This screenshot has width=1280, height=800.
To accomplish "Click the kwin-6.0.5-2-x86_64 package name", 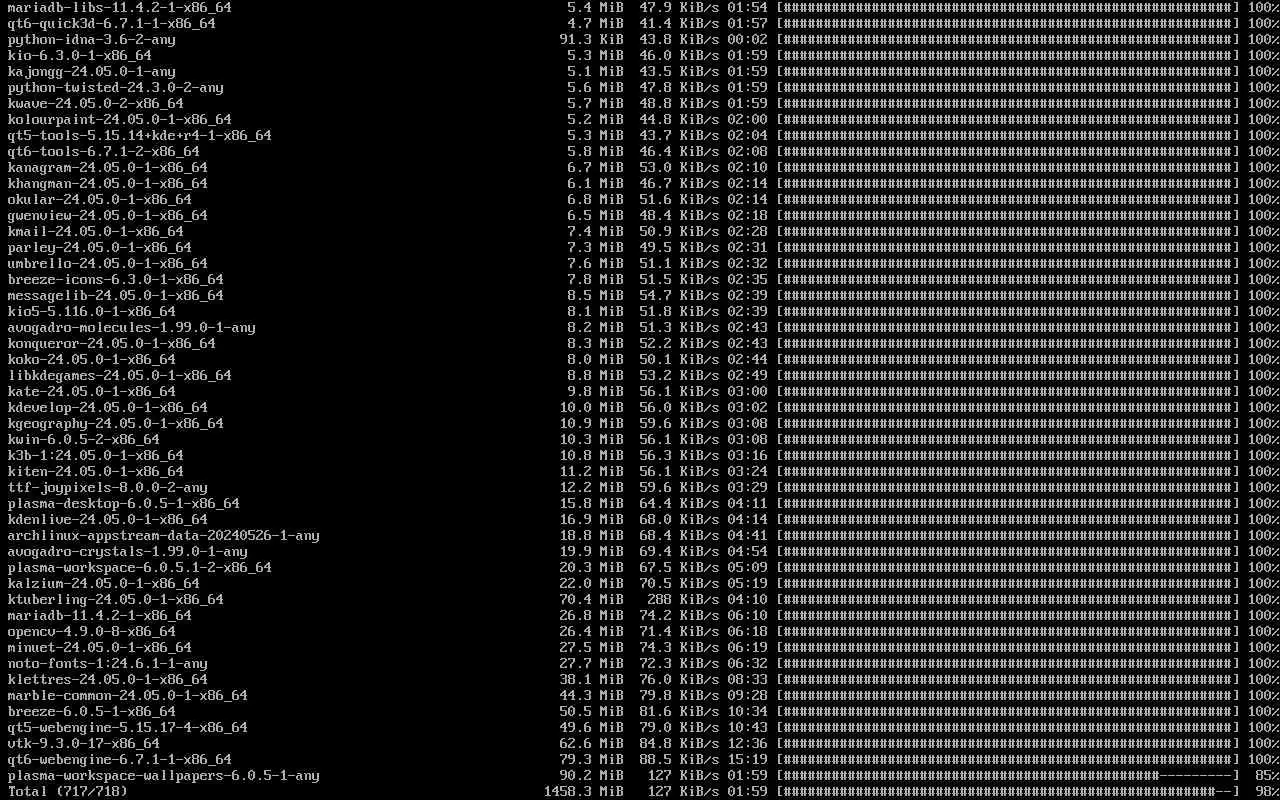I will click(84, 439).
